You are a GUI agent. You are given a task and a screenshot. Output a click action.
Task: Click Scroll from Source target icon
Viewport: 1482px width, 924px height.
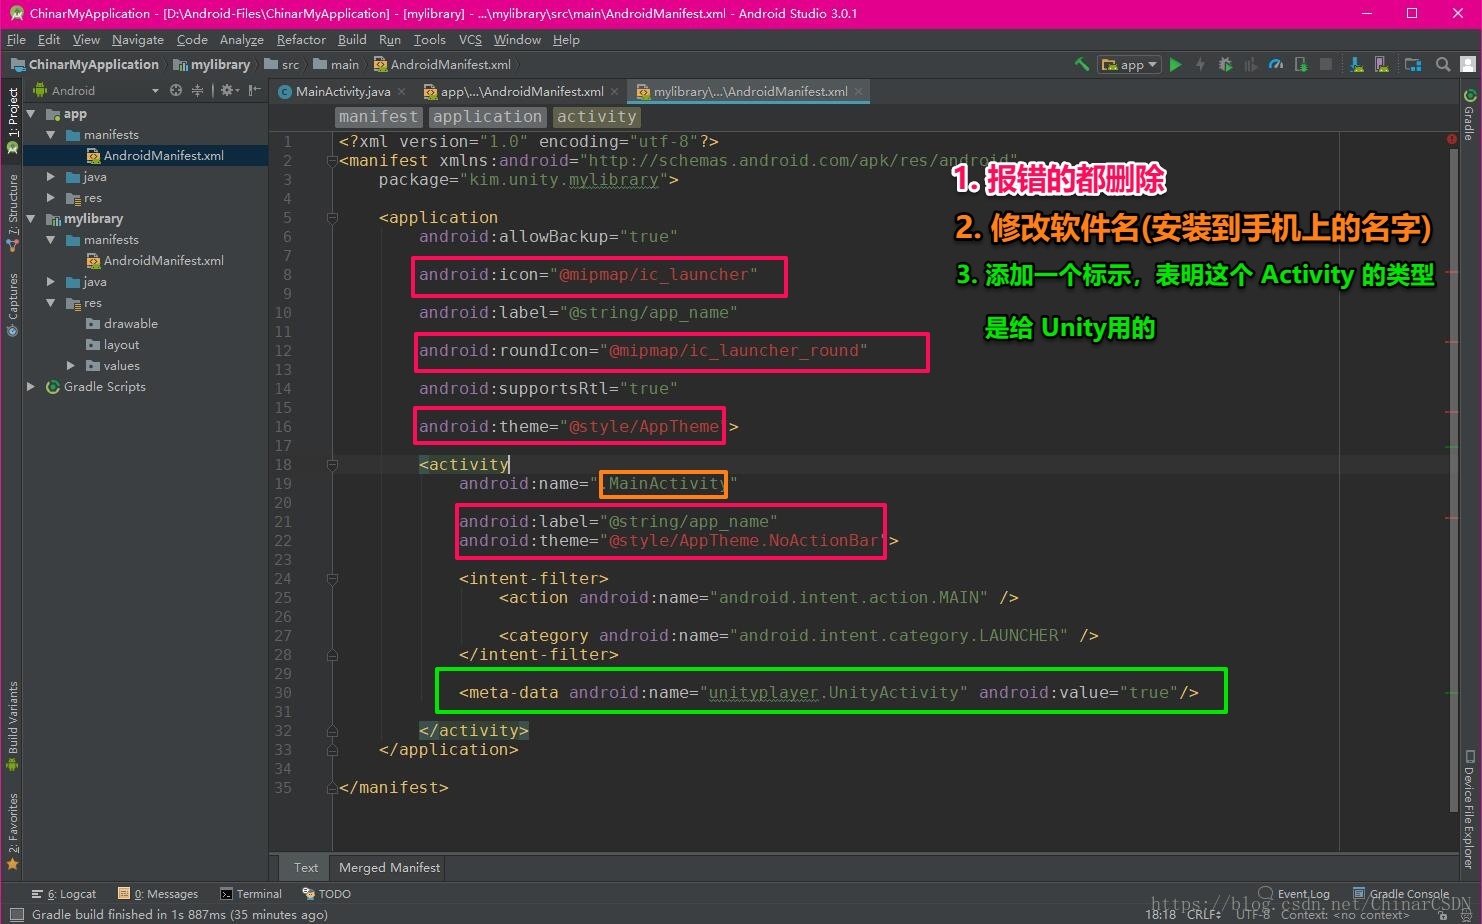(176, 90)
